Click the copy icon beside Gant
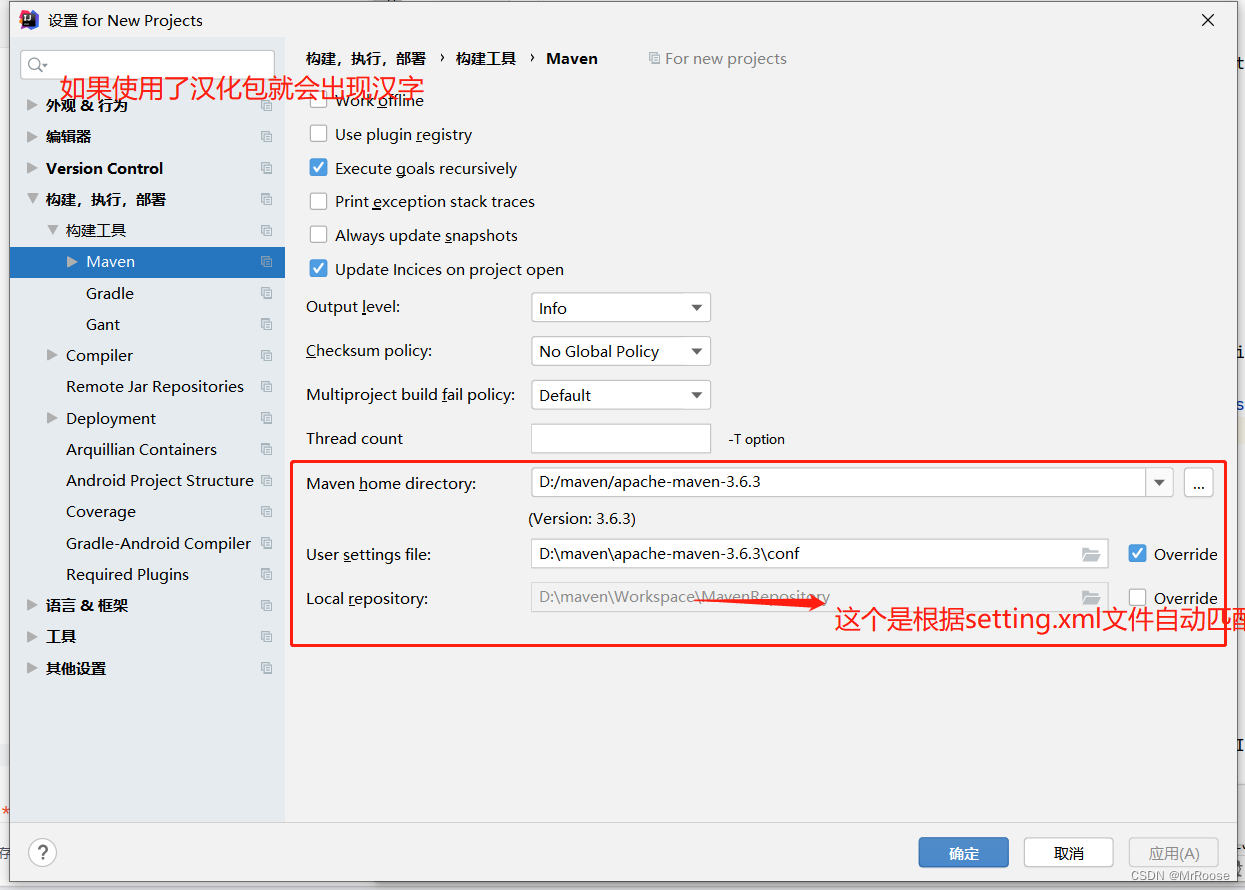1245x890 pixels. (266, 324)
